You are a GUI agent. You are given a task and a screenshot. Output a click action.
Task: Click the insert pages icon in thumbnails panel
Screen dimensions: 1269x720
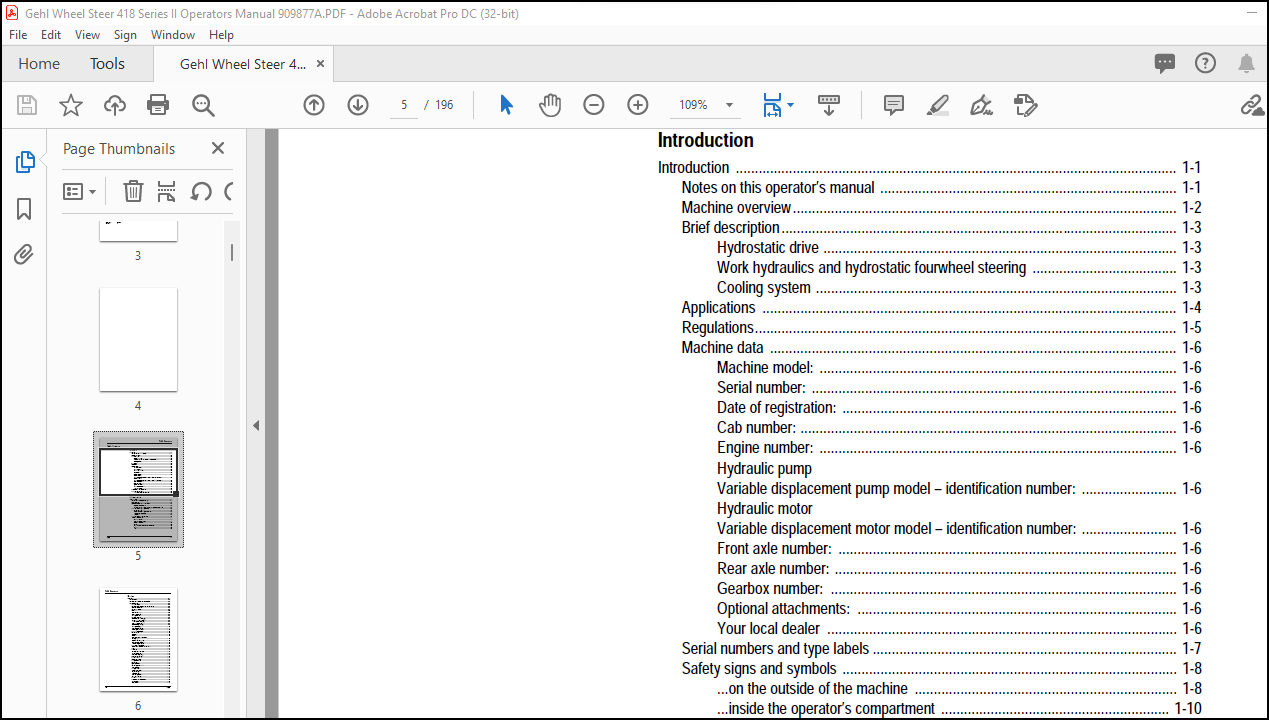(x=167, y=191)
